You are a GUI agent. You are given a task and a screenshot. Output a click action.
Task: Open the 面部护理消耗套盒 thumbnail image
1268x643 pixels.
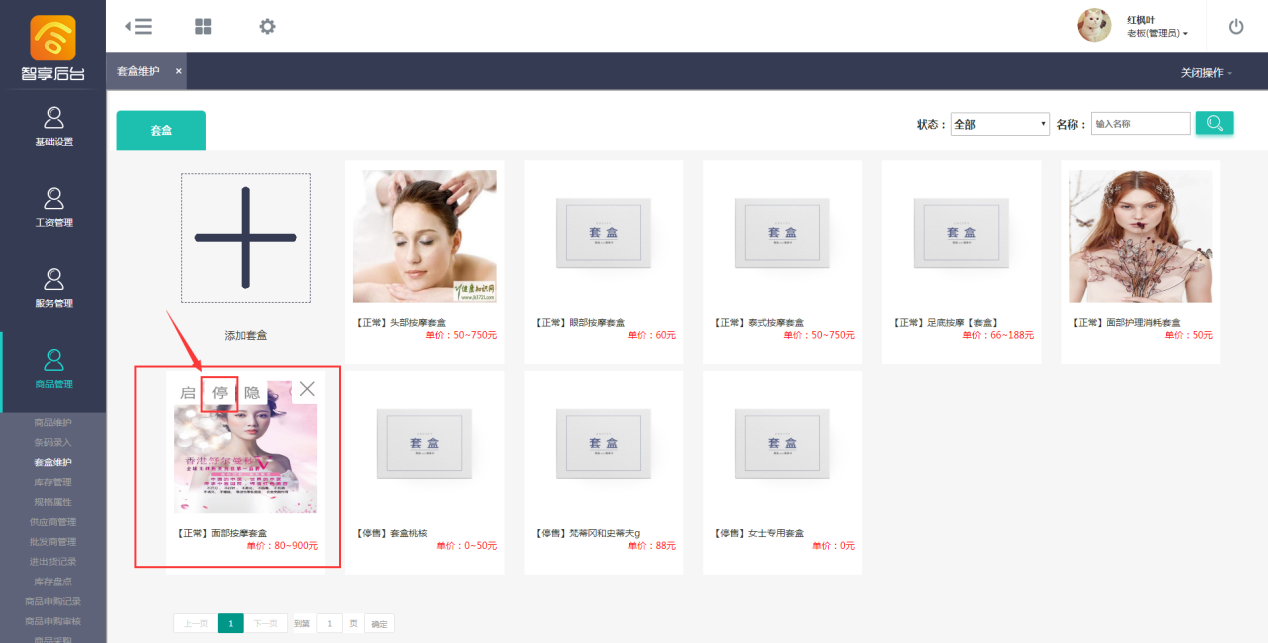click(x=1141, y=236)
